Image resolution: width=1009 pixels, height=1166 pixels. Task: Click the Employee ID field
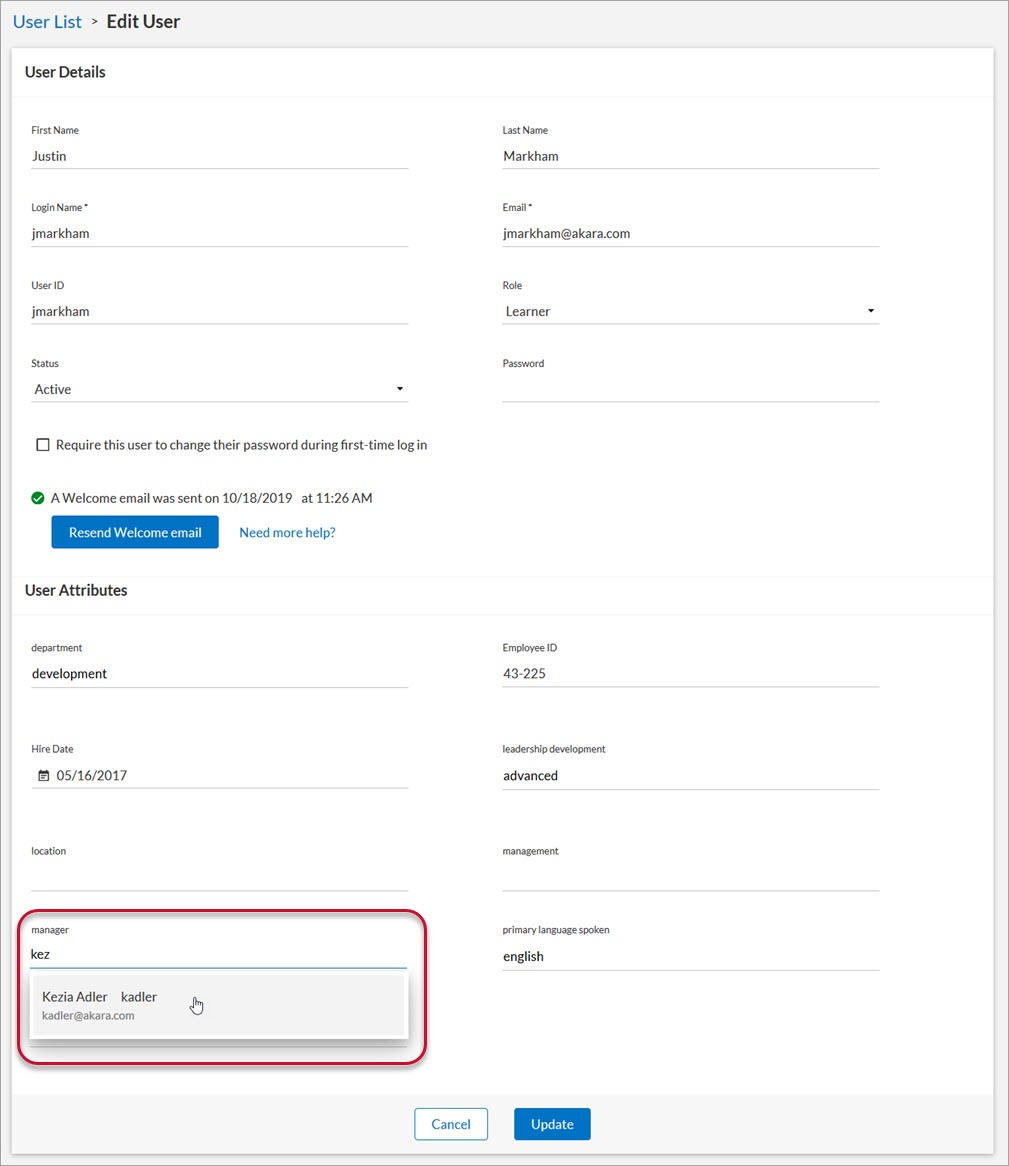(x=690, y=674)
